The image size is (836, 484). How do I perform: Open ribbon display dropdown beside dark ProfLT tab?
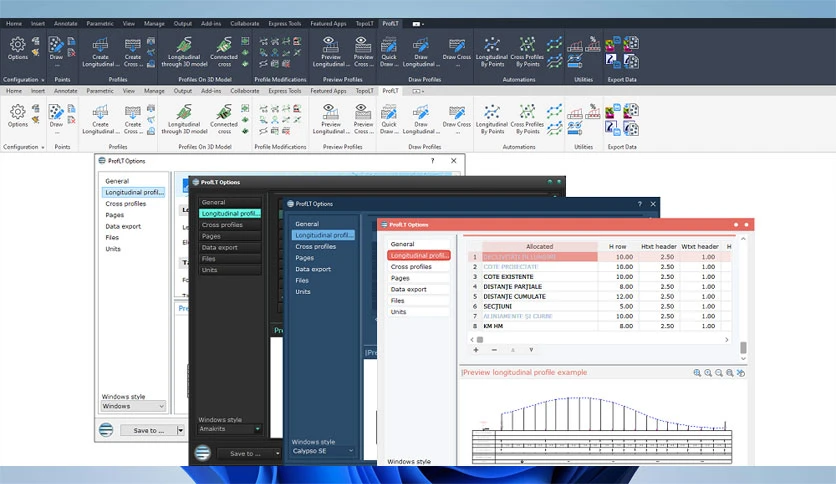click(418, 24)
